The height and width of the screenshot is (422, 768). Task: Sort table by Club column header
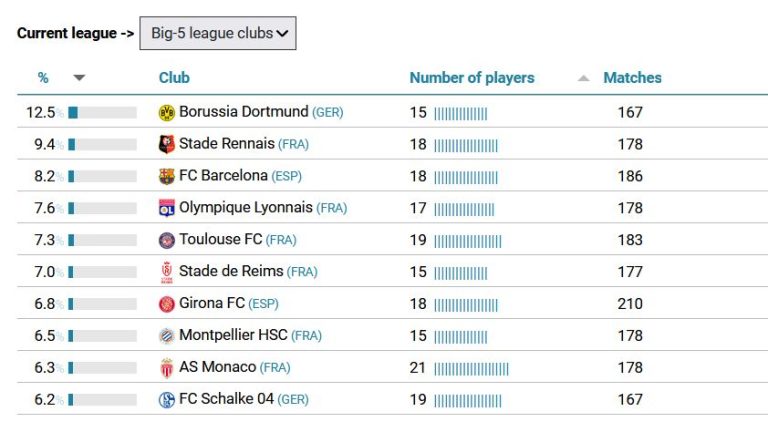click(x=174, y=78)
